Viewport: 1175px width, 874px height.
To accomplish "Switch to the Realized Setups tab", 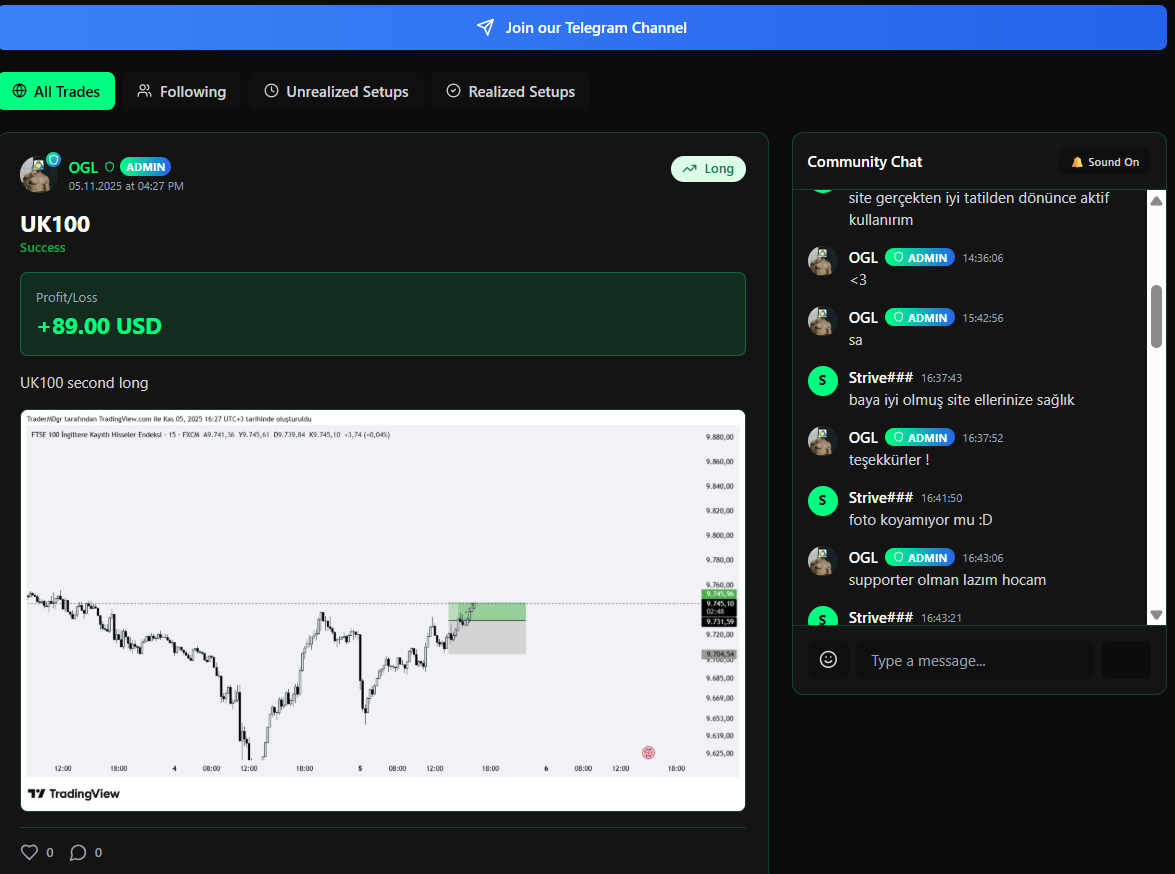I will tap(510, 91).
